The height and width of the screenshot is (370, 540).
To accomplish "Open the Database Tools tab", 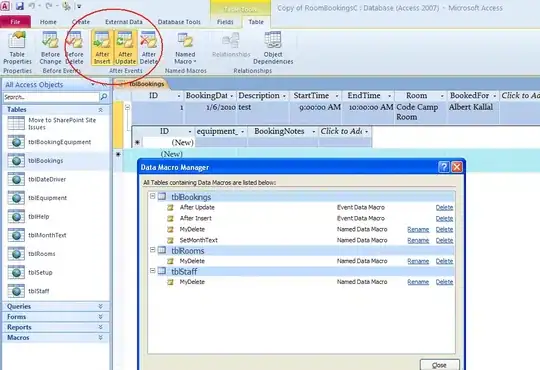I will [x=179, y=22].
